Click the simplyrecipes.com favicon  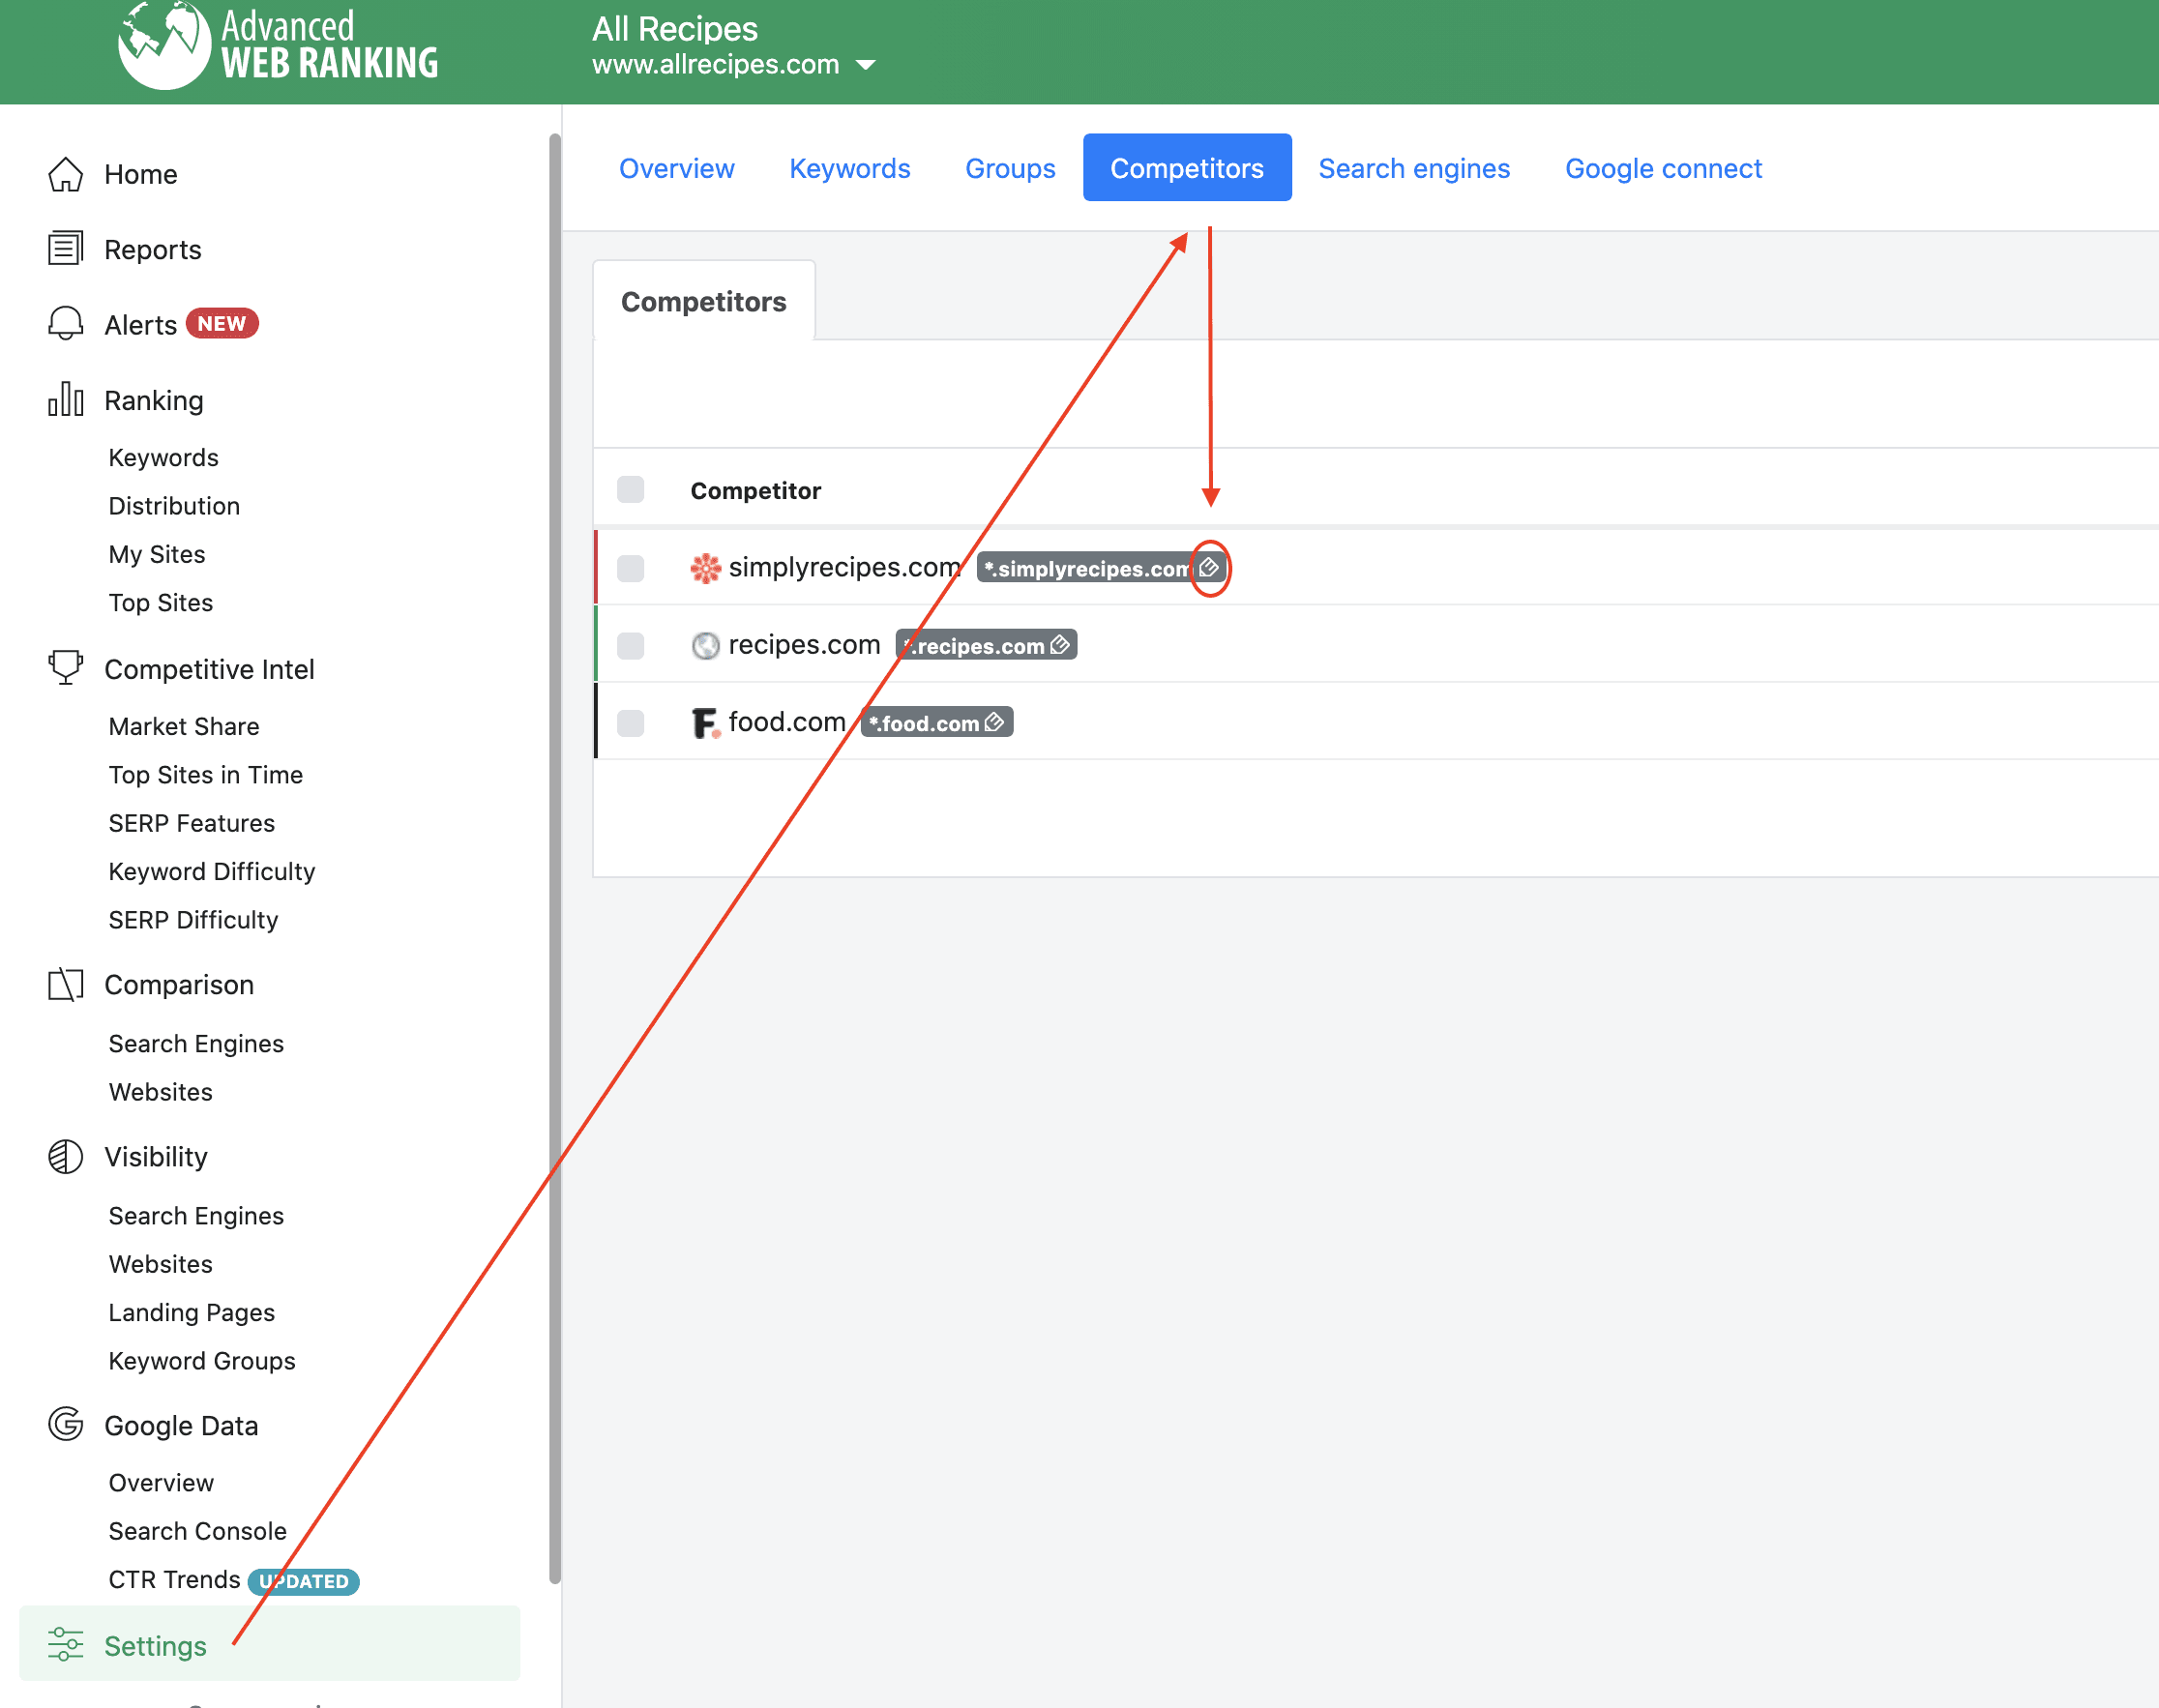[706, 568]
